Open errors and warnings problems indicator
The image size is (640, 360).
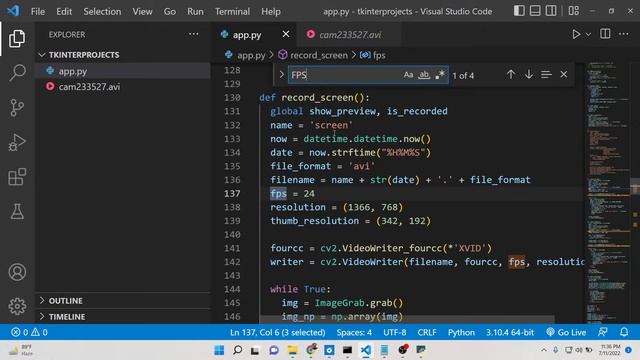click(x=29, y=332)
